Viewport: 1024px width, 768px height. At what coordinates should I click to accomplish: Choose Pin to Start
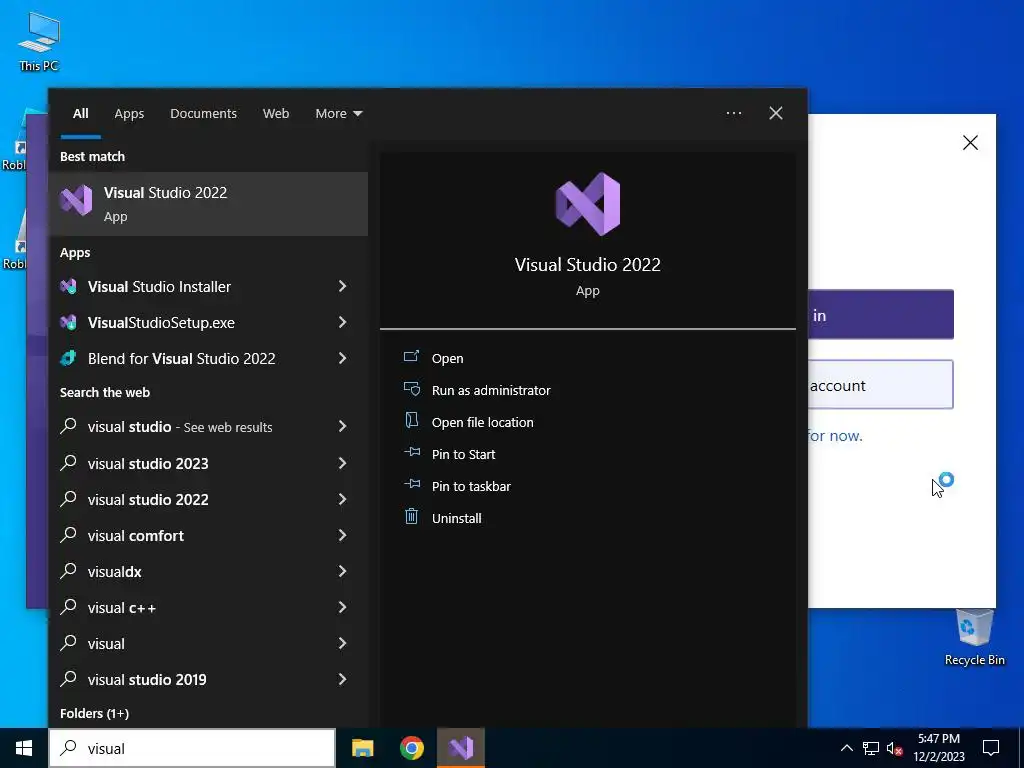pos(463,455)
